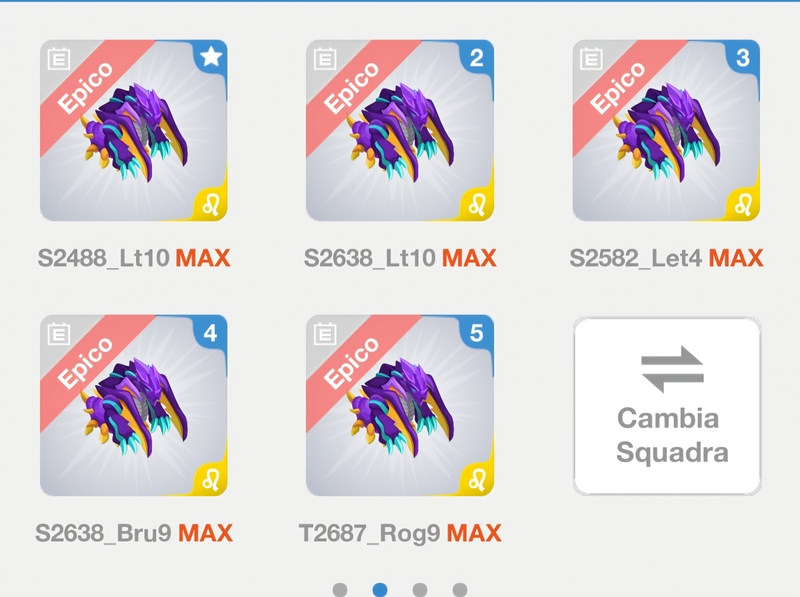Select the S2638_Bru9 dragon thumbnail
The height and width of the screenshot is (597, 800).
pos(134,406)
